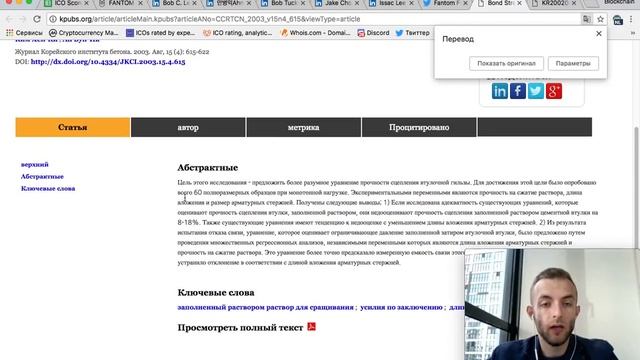Open Параметры in the translate popup
The image size is (640, 360).
(x=573, y=63)
